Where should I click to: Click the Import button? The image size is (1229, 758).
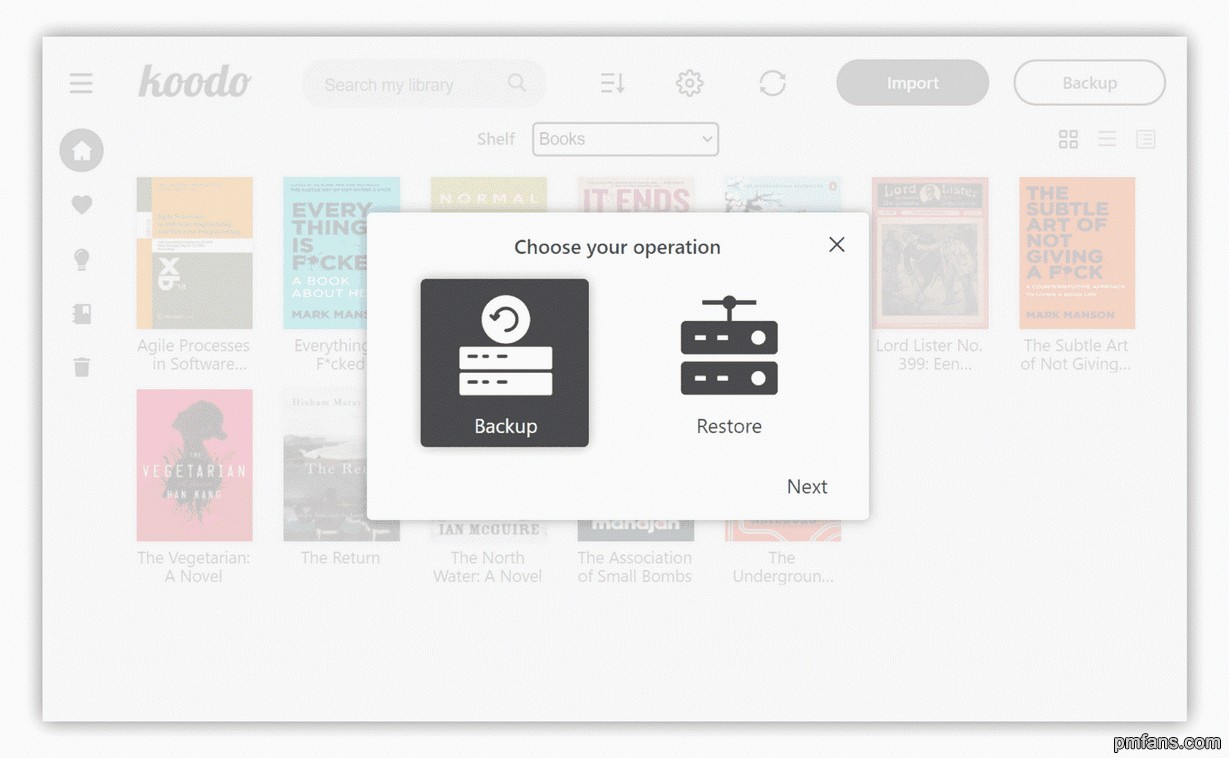point(912,83)
